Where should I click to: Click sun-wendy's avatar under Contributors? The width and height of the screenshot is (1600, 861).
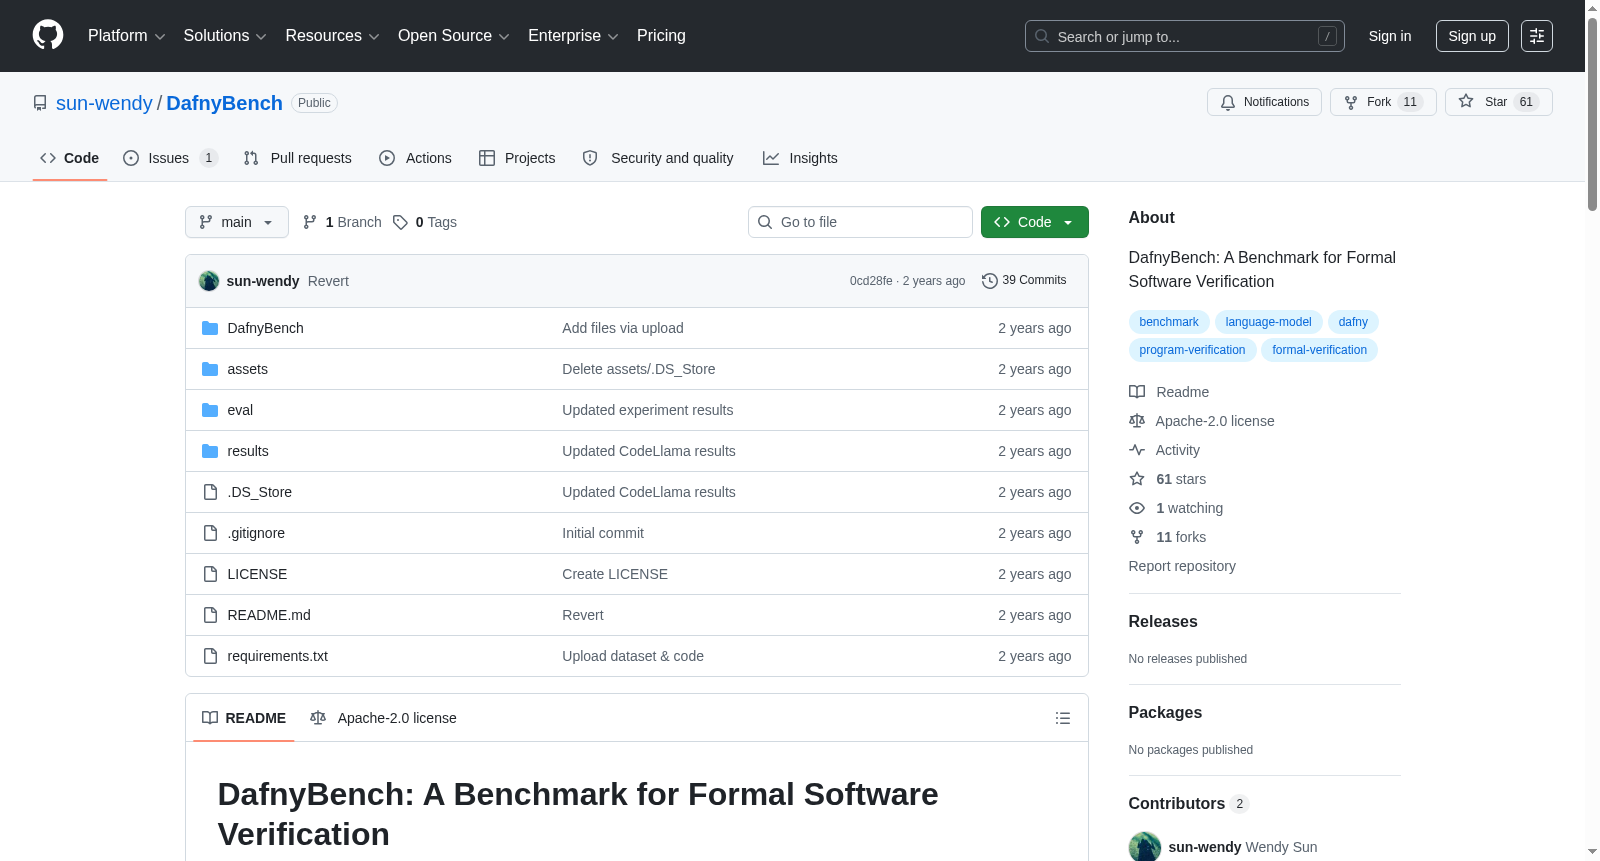pyautogui.click(x=1145, y=847)
